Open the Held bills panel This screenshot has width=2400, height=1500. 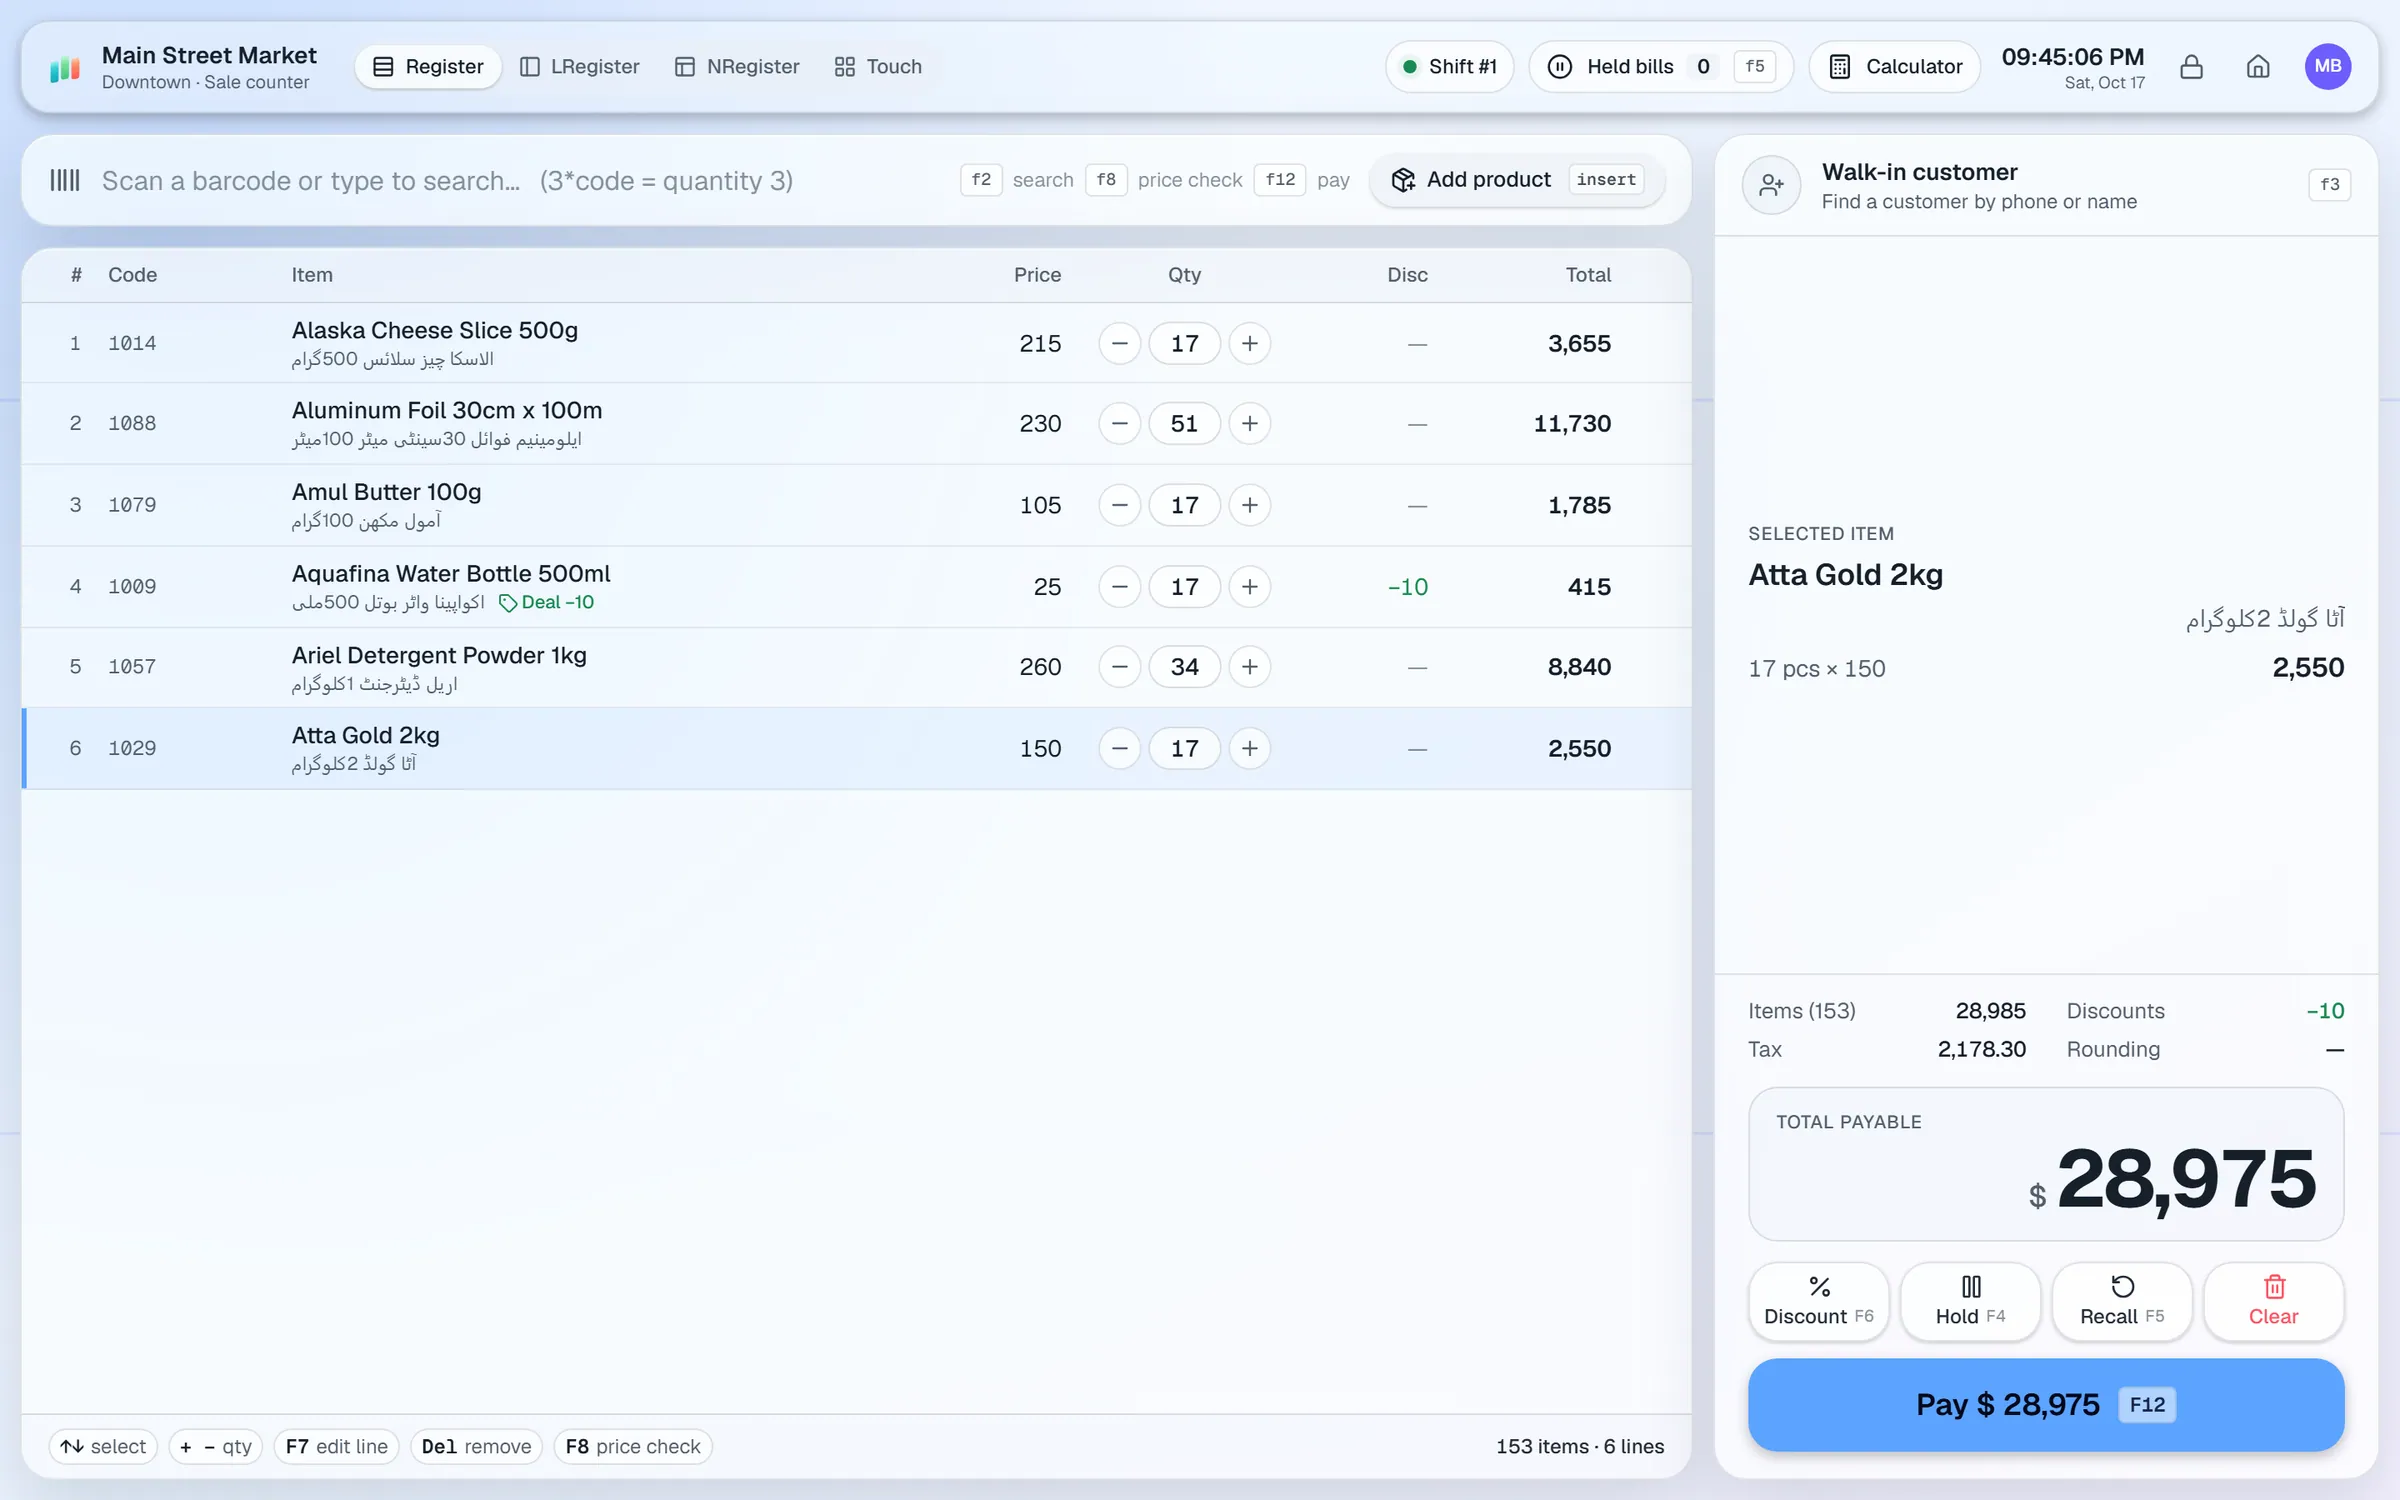point(1660,67)
